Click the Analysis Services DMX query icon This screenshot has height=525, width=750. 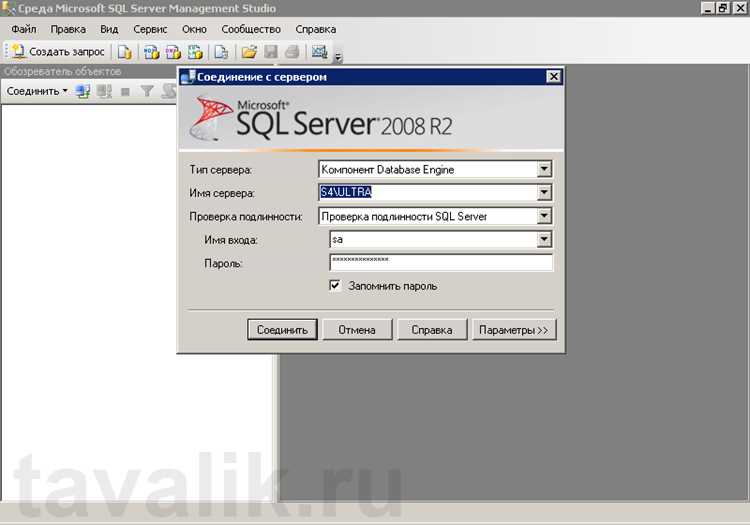pos(173,52)
